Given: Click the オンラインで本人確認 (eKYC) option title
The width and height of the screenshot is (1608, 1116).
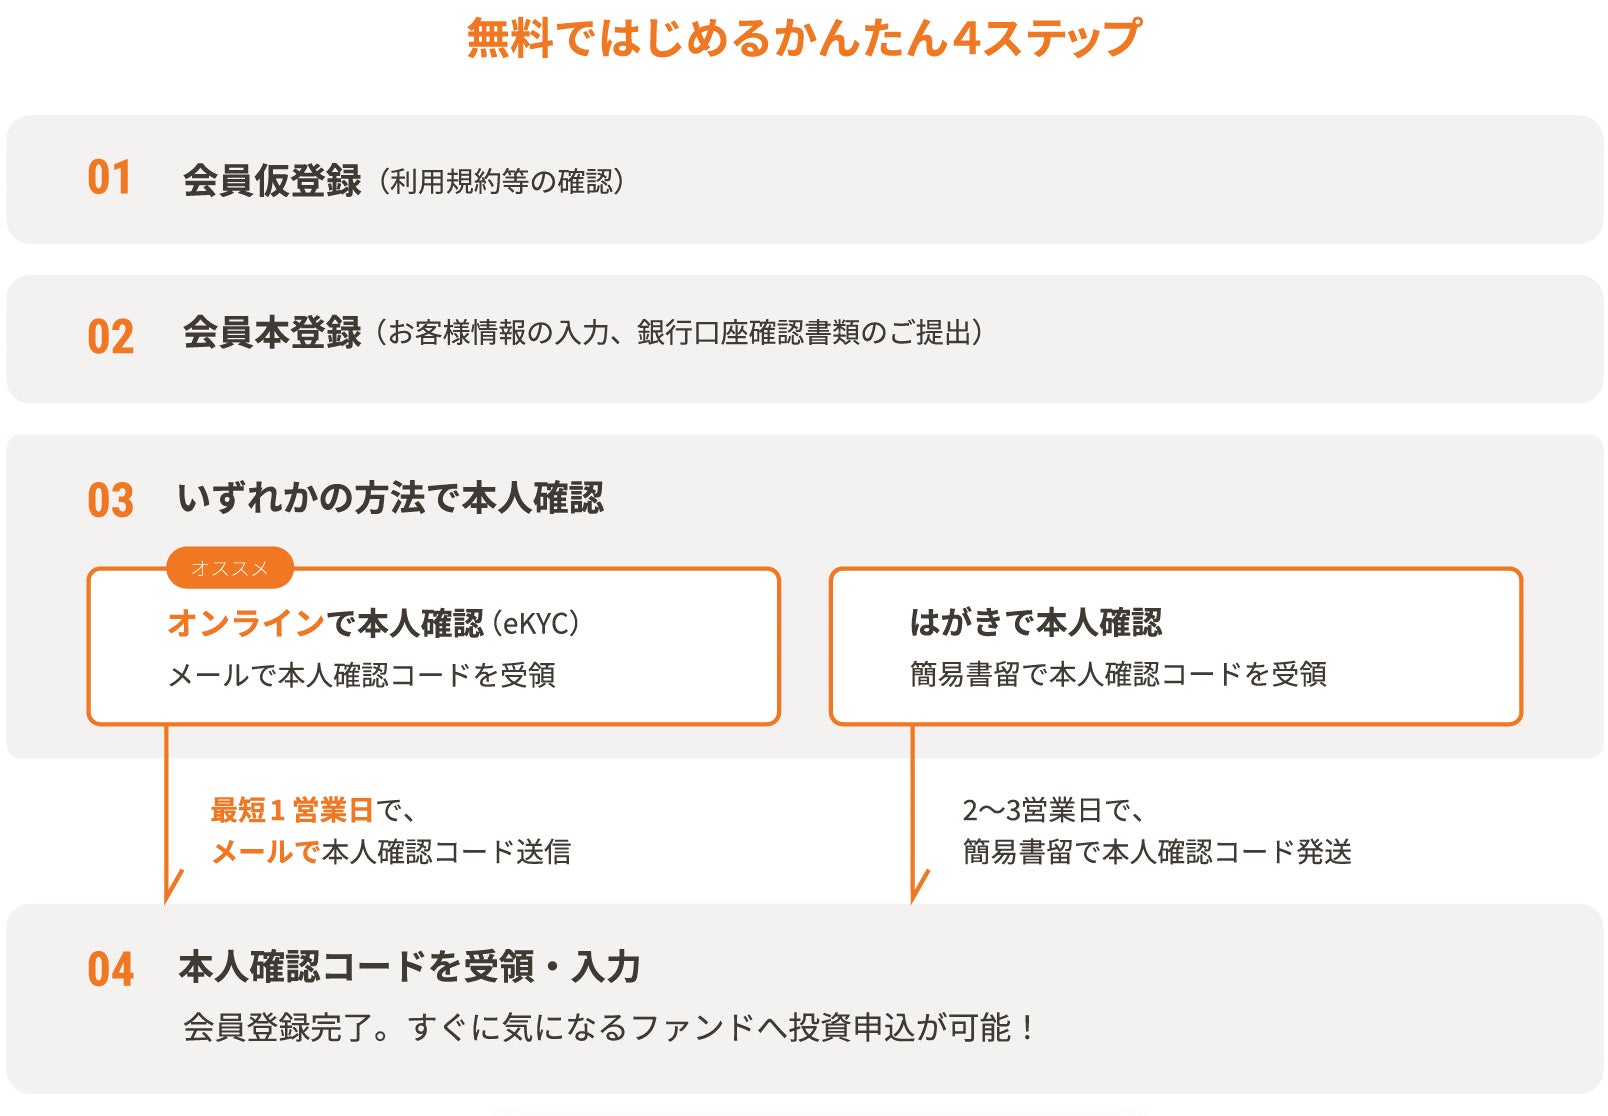Looking at the screenshot, I should coord(373,623).
